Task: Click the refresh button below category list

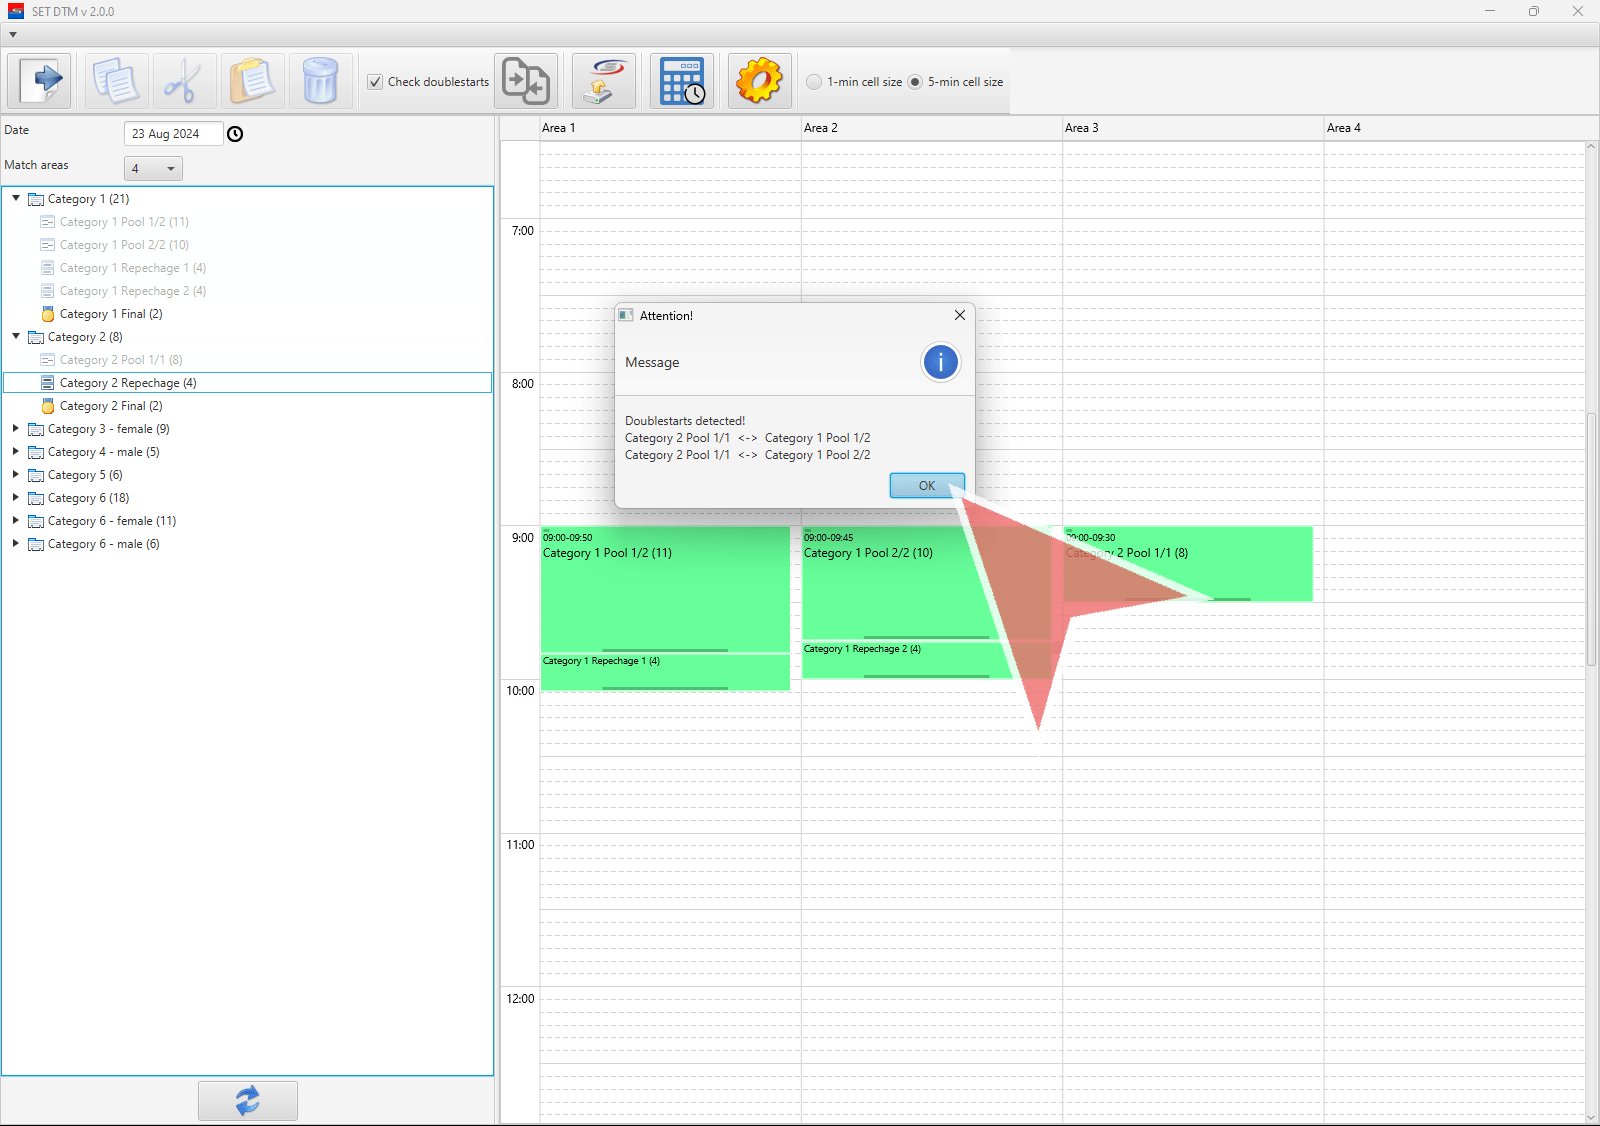Action: (x=247, y=1100)
